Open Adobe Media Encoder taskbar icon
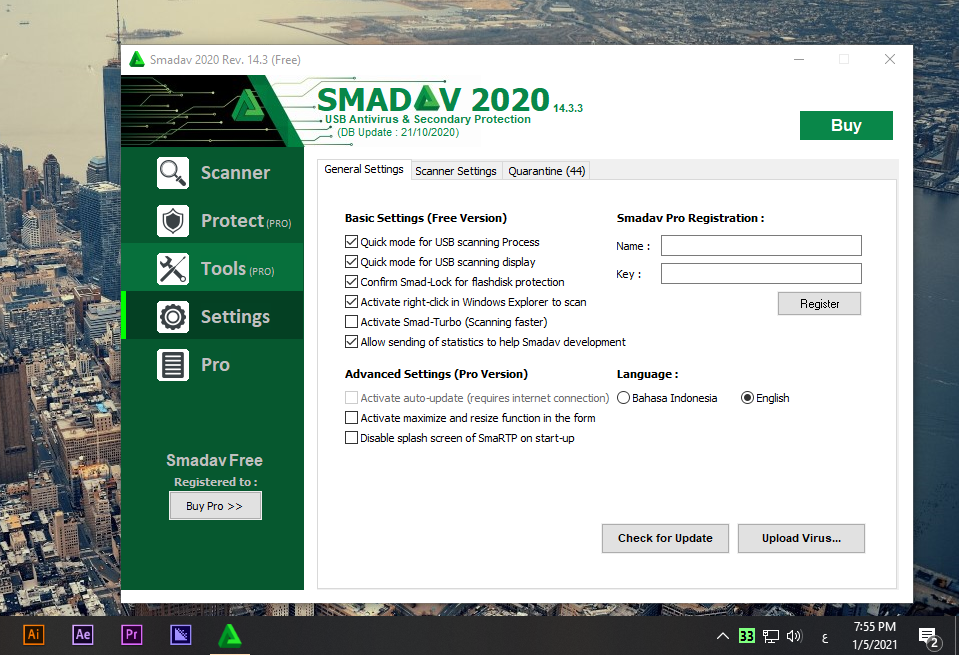The width and height of the screenshot is (959, 655). tap(180, 634)
